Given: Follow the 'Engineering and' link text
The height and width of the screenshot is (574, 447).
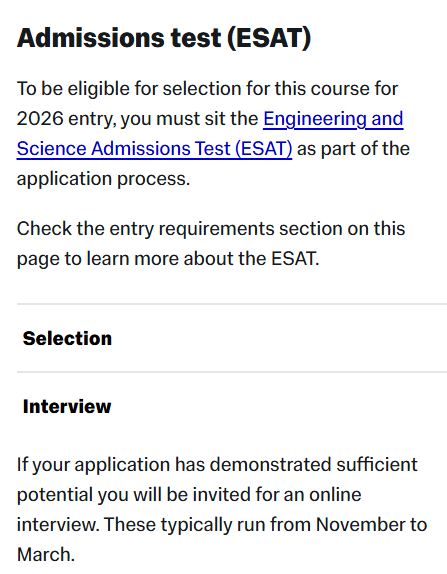Looking at the screenshot, I should pos(333,119).
